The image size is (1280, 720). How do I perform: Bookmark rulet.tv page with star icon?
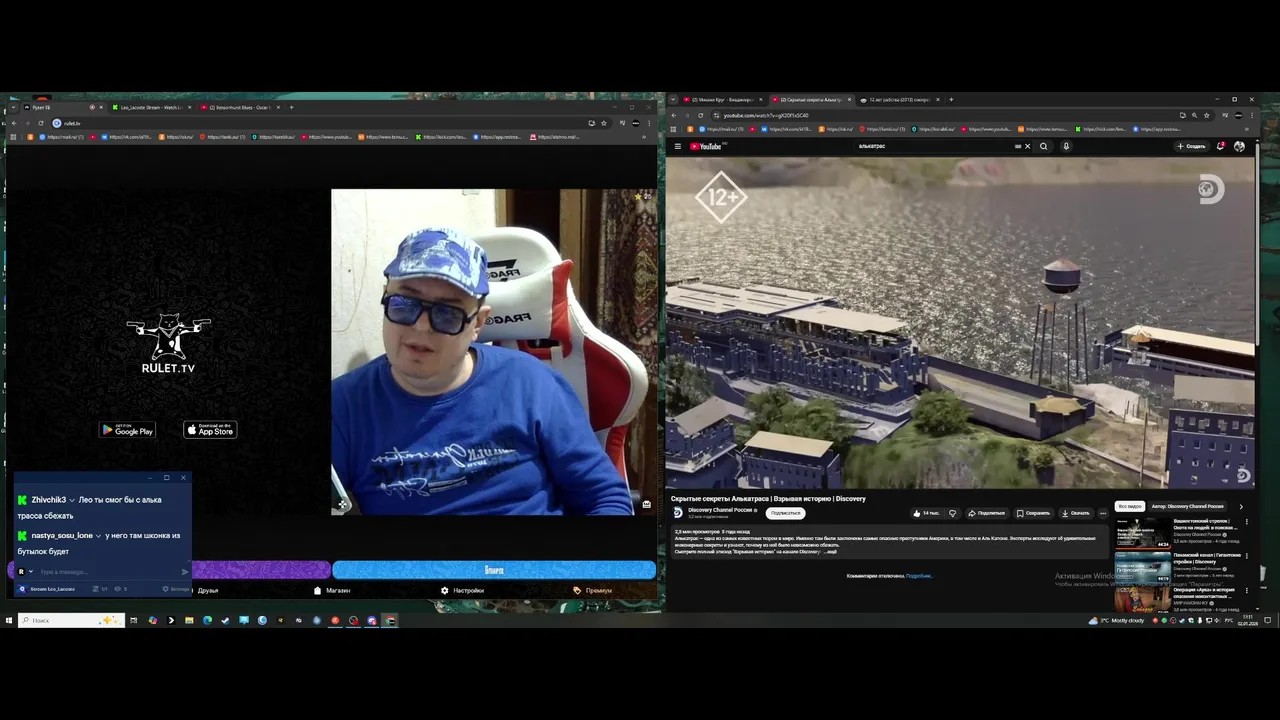click(603, 123)
